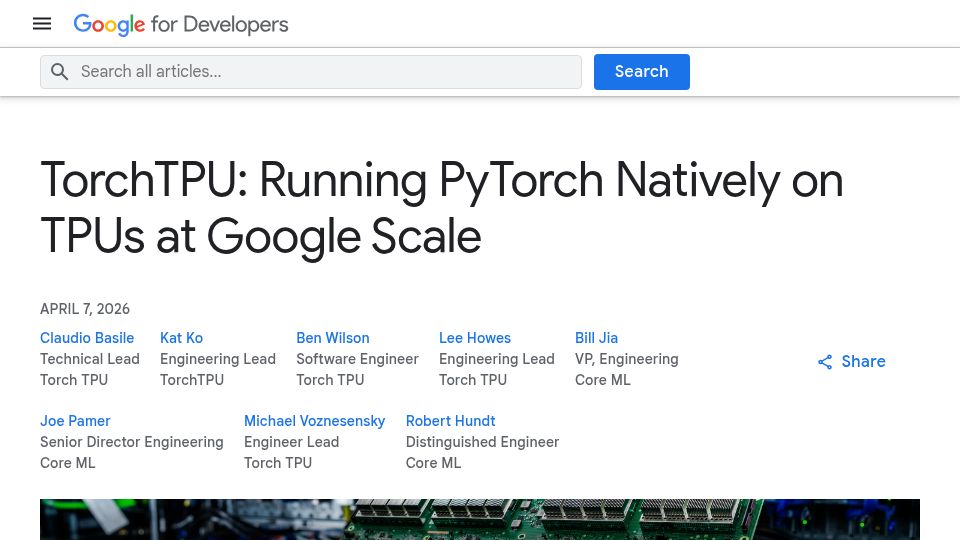Click 'Core ML' under Joe Pamer
The width and height of the screenshot is (960, 540).
68,463
